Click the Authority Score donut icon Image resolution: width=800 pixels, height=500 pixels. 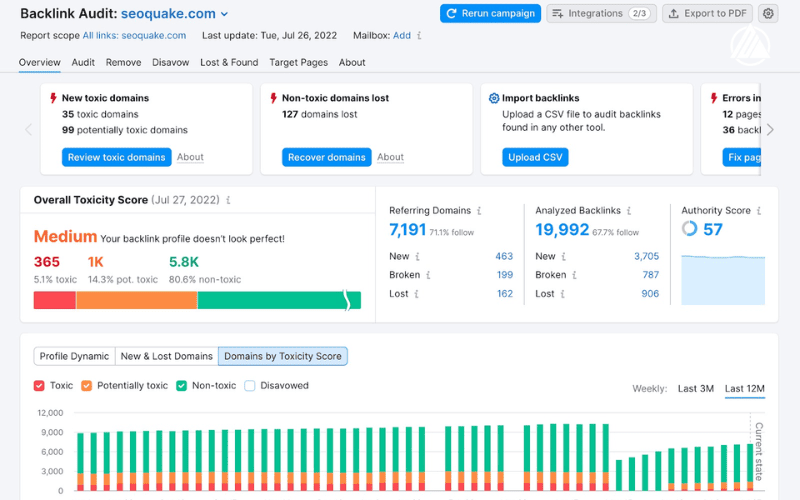click(689, 229)
